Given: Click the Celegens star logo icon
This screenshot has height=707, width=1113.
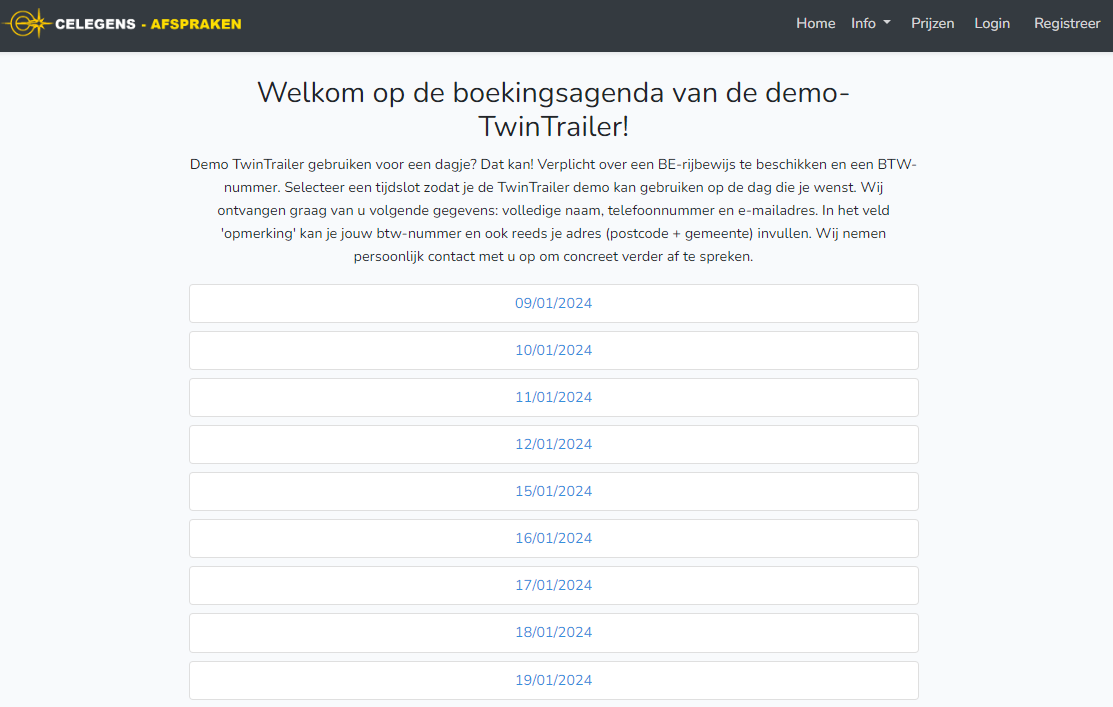Looking at the screenshot, I should (x=27, y=23).
